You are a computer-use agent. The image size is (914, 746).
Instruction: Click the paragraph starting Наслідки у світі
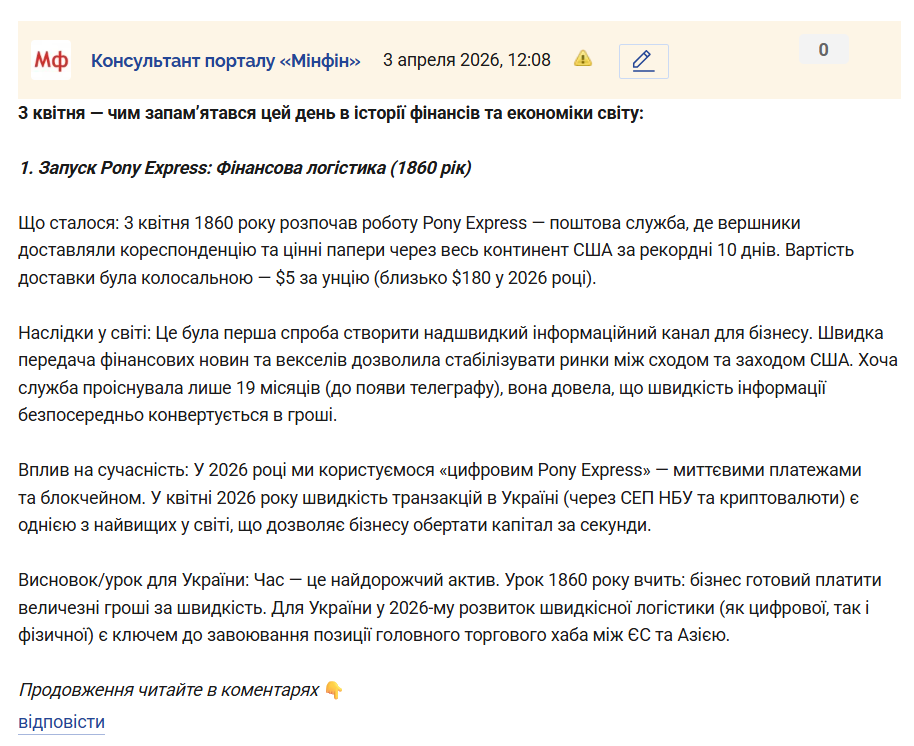click(x=458, y=374)
